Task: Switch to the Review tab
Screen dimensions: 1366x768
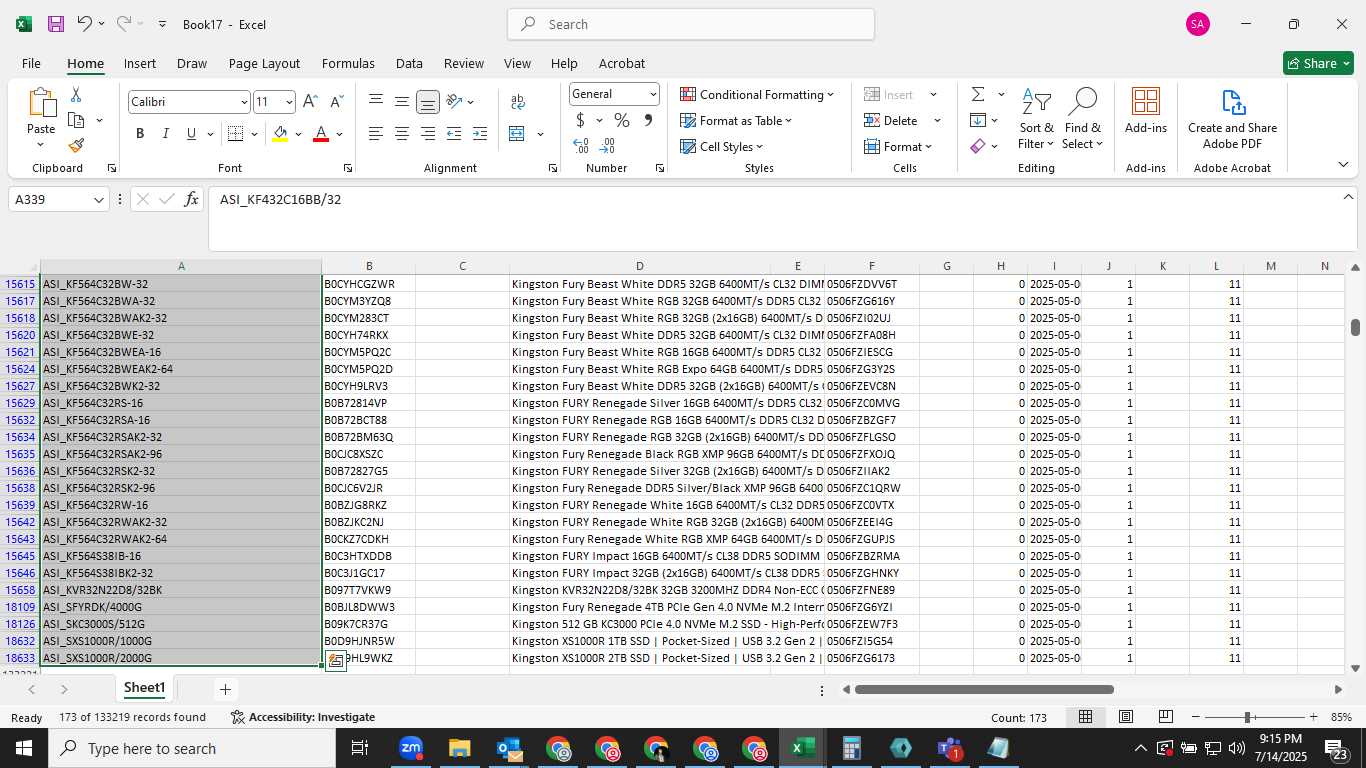Action: [464, 63]
